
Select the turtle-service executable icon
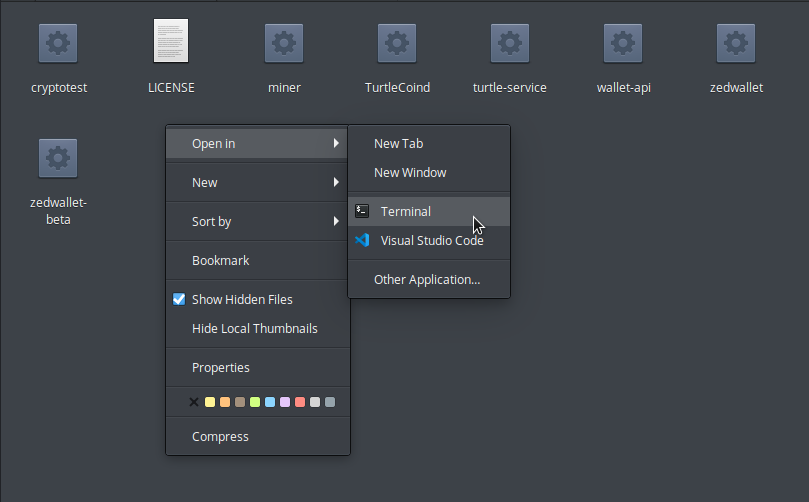(510, 43)
